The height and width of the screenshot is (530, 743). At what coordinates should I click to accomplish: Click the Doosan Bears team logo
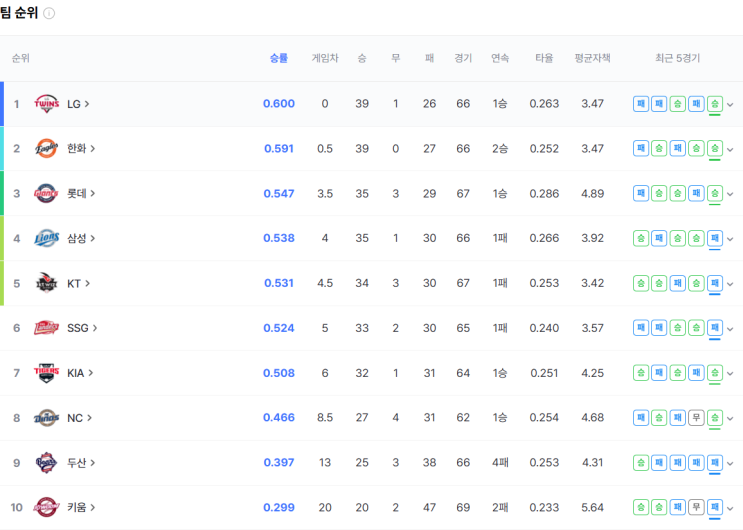46,463
